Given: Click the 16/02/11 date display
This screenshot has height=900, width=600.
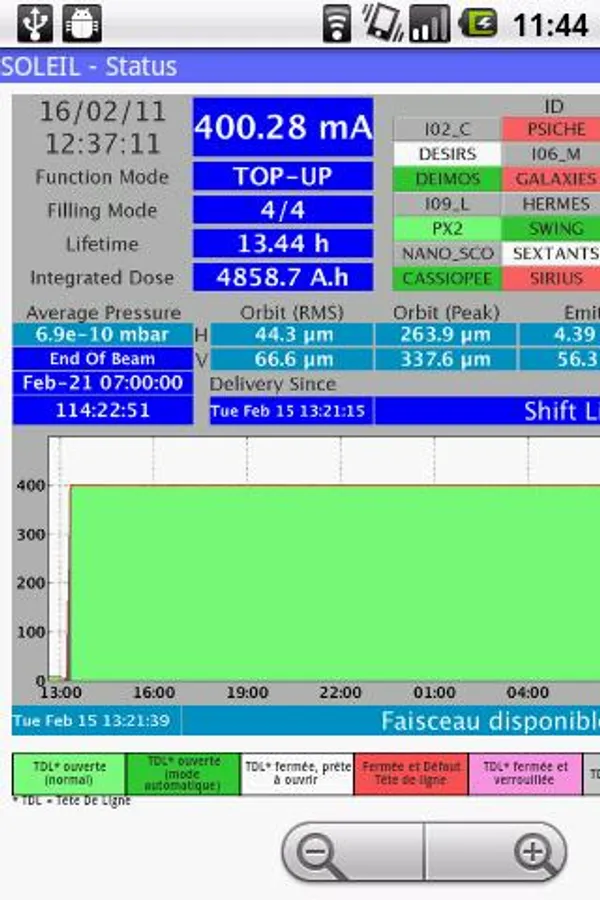Looking at the screenshot, I should click(102, 111).
